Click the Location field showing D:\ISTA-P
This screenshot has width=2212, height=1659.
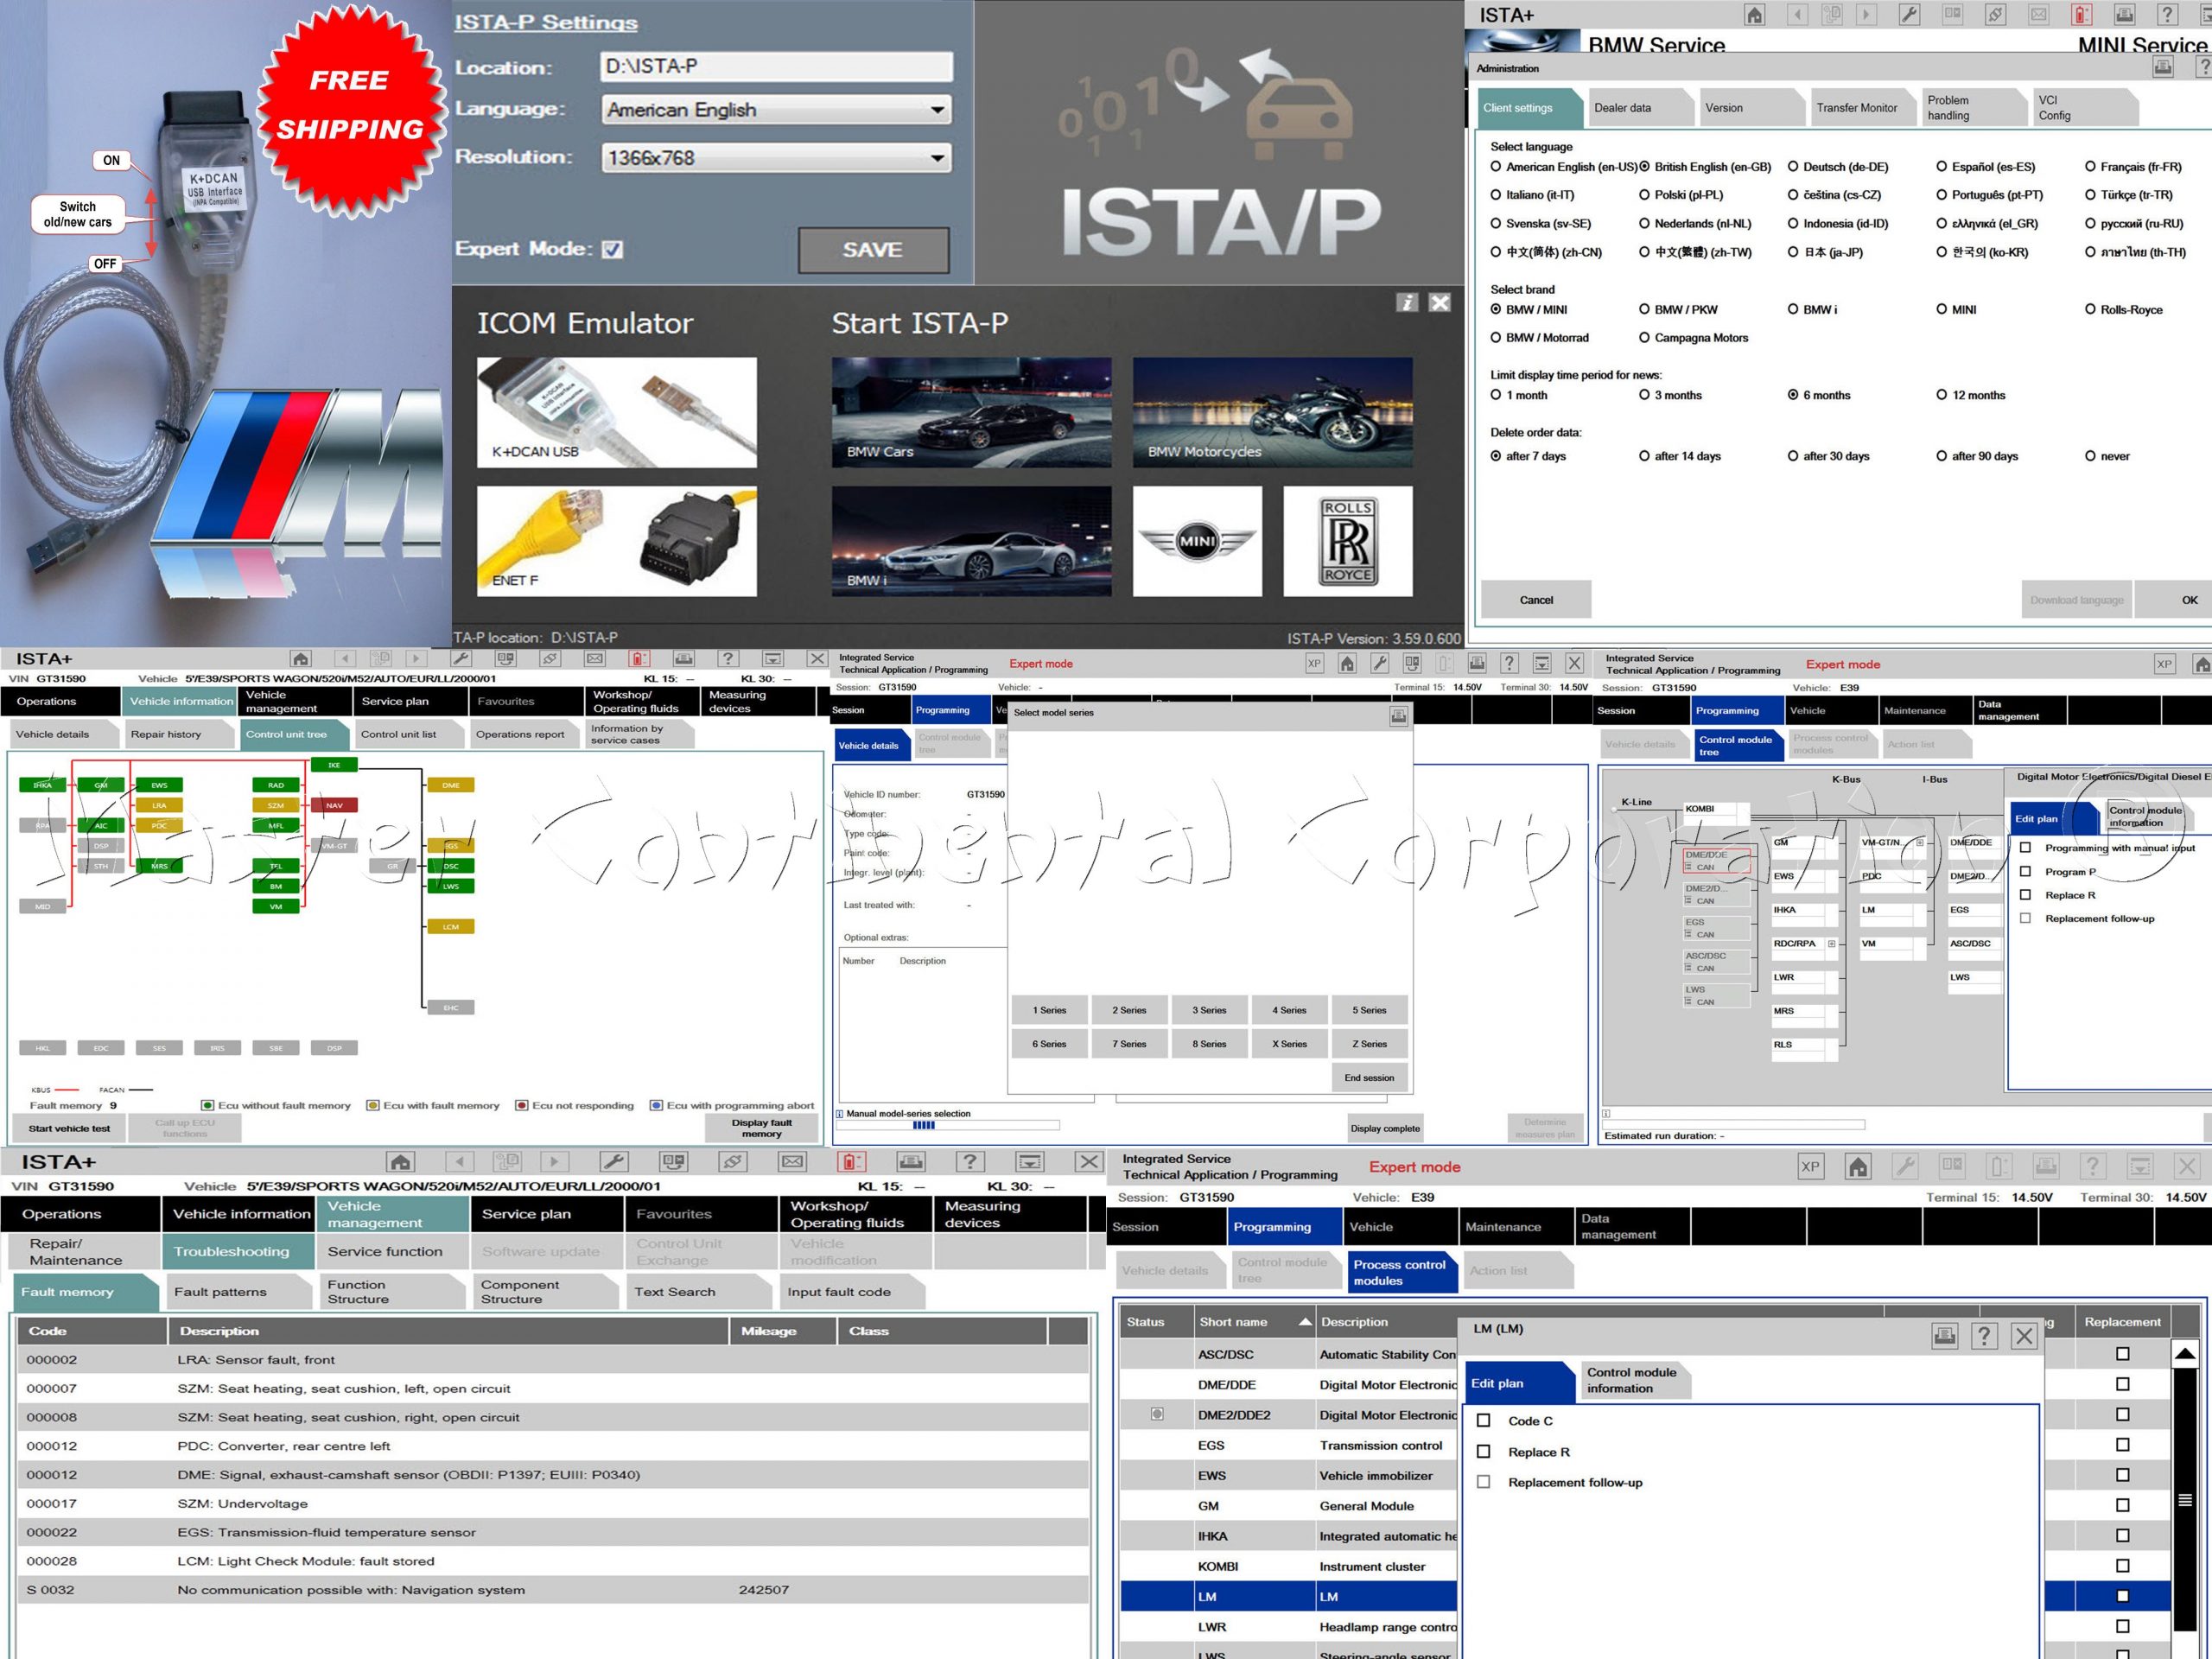click(x=778, y=66)
